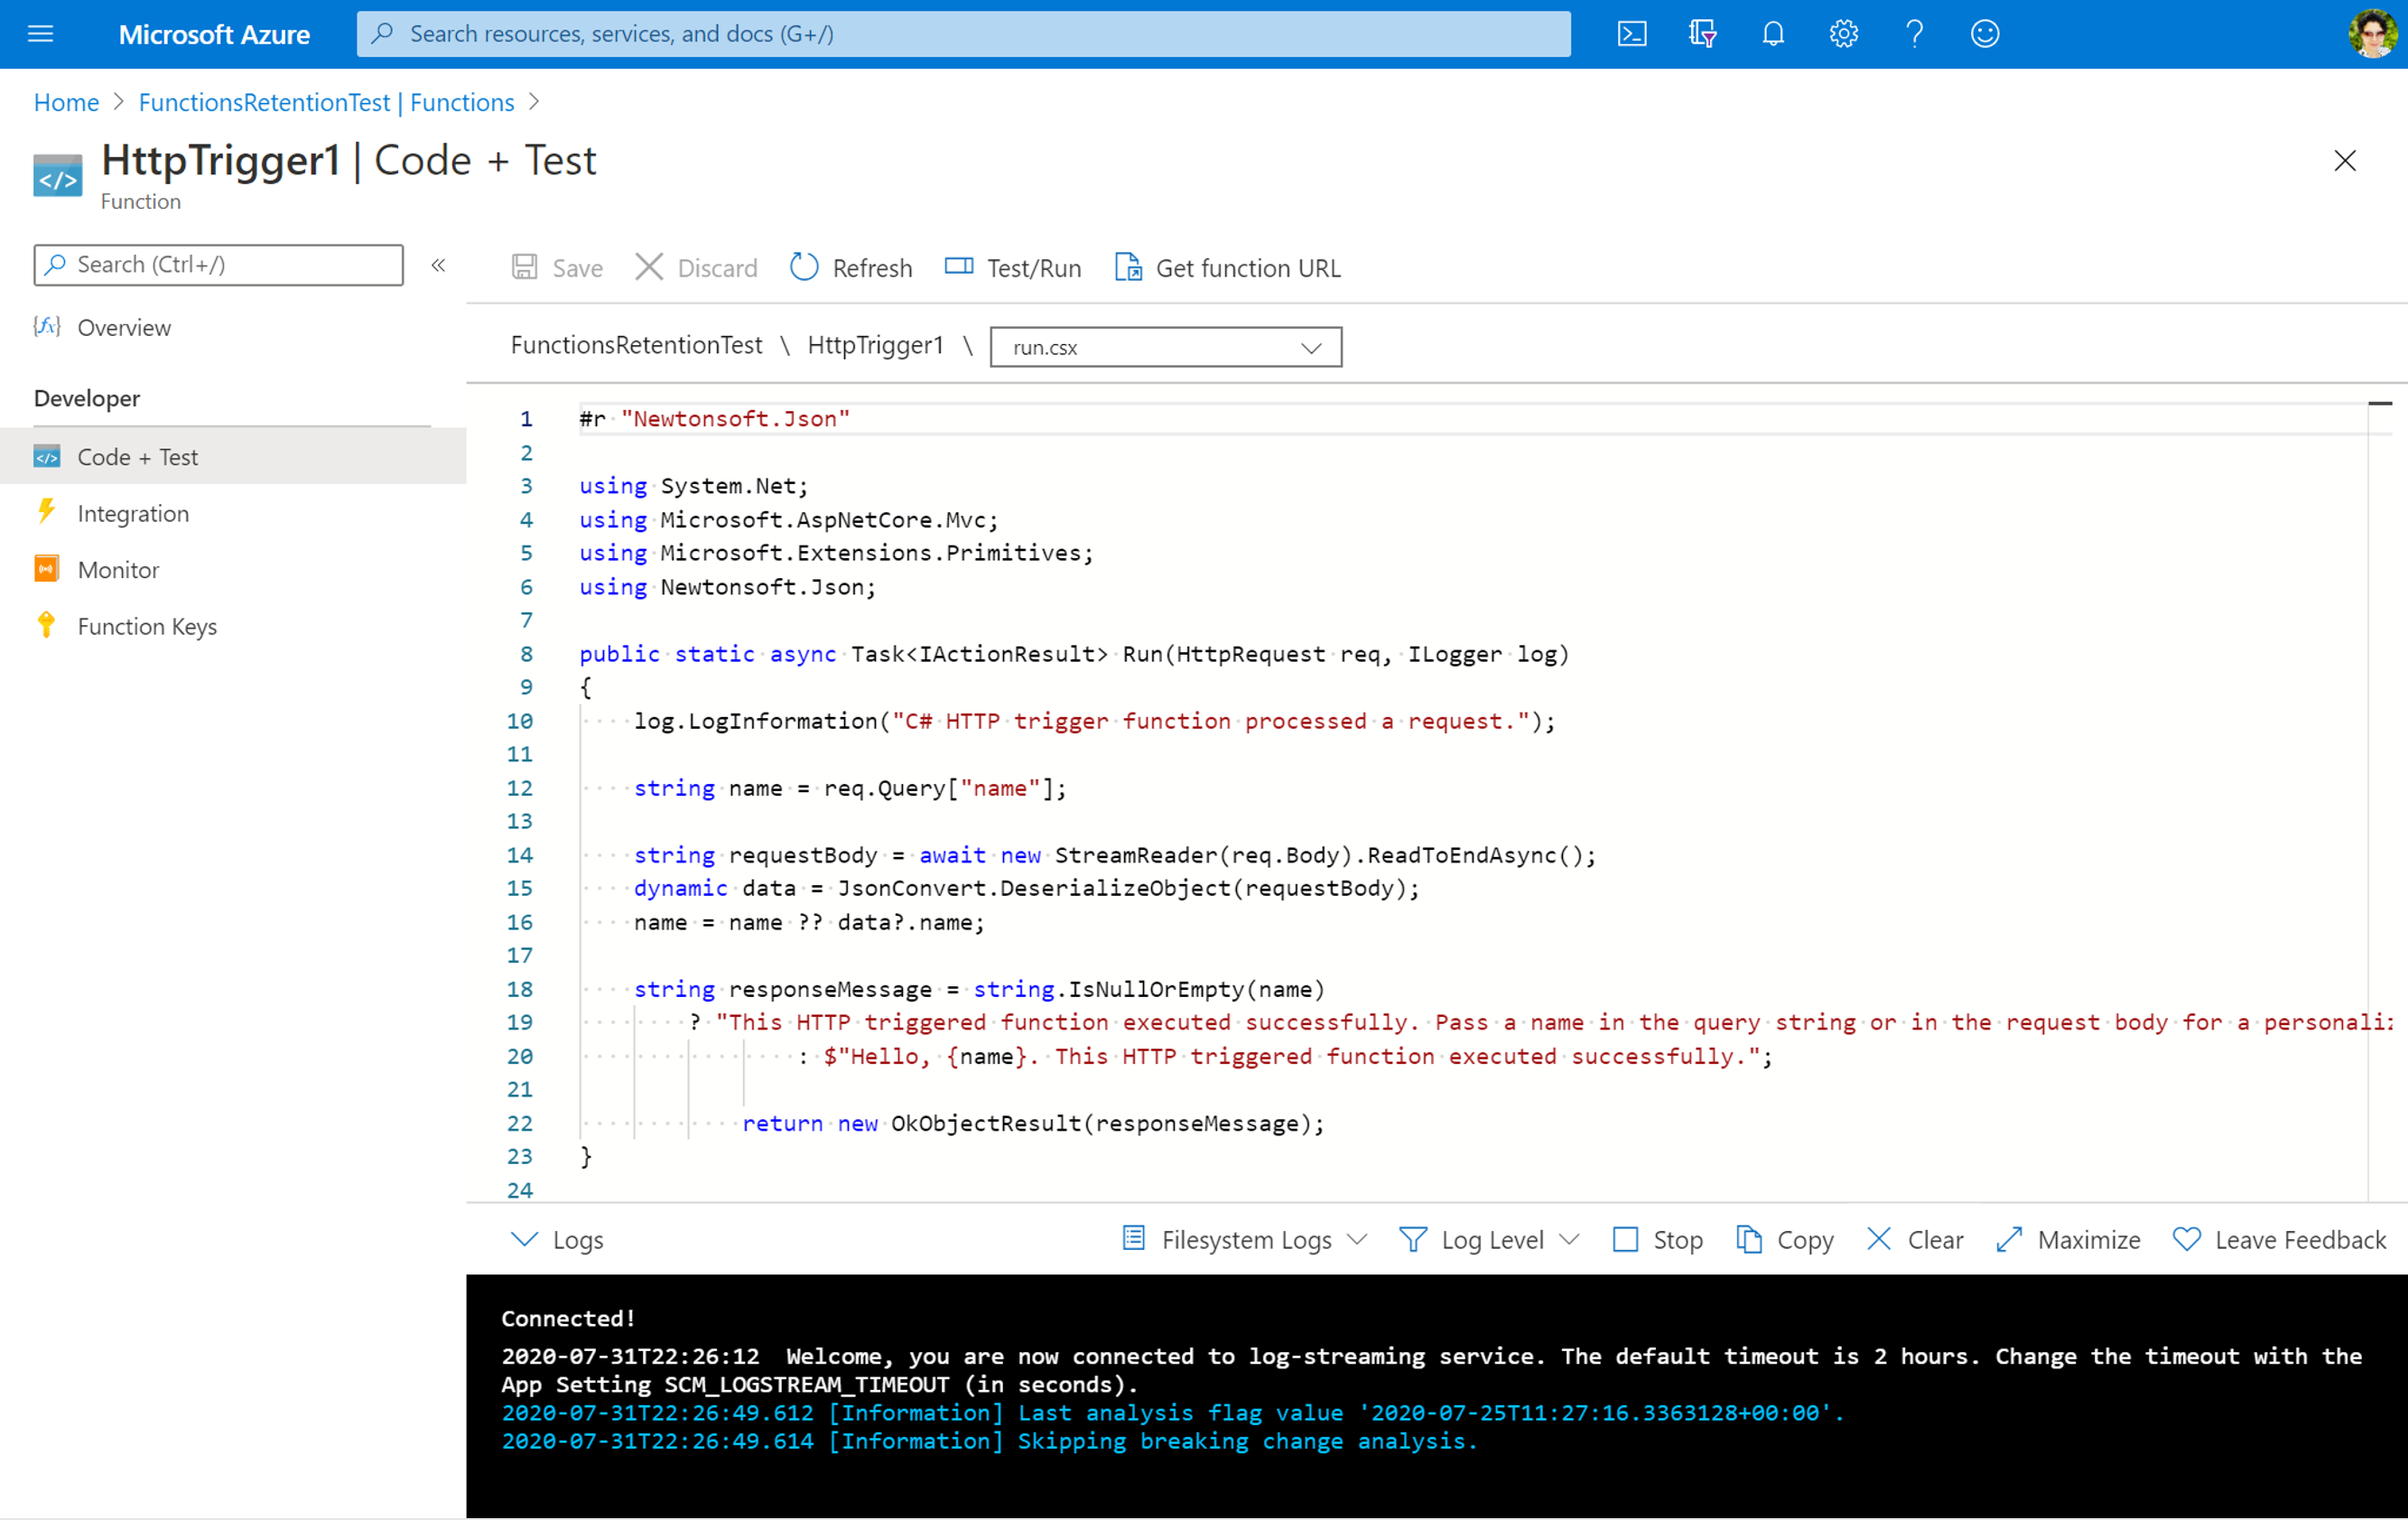Open the user account avatar menu
This screenshot has width=2408, height=1520.
tap(2371, 34)
